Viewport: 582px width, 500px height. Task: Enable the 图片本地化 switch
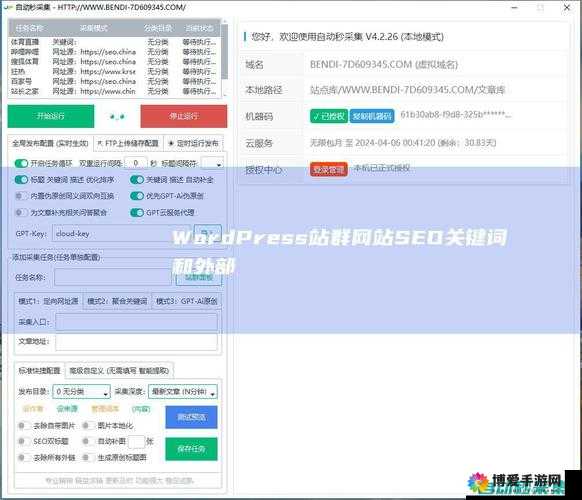(88, 425)
